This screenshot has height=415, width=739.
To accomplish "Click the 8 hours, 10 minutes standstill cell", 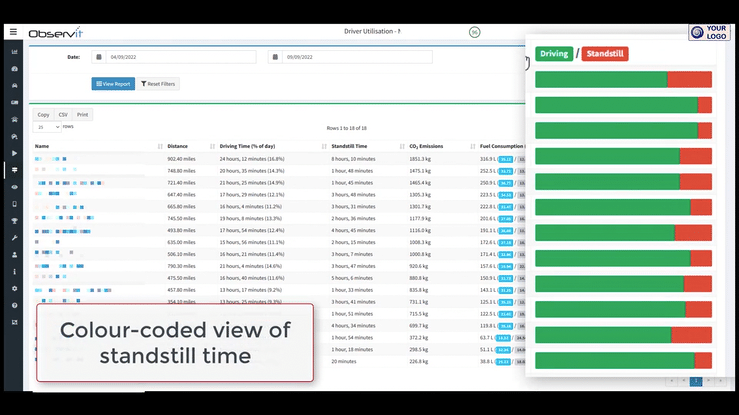I will point(353,159).
